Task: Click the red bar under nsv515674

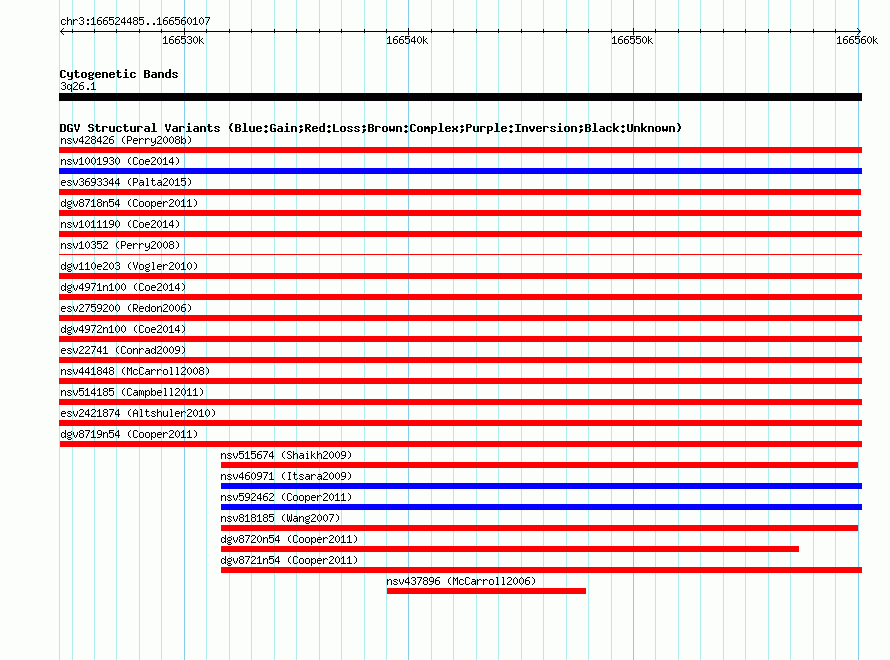Action: point(539,465)
